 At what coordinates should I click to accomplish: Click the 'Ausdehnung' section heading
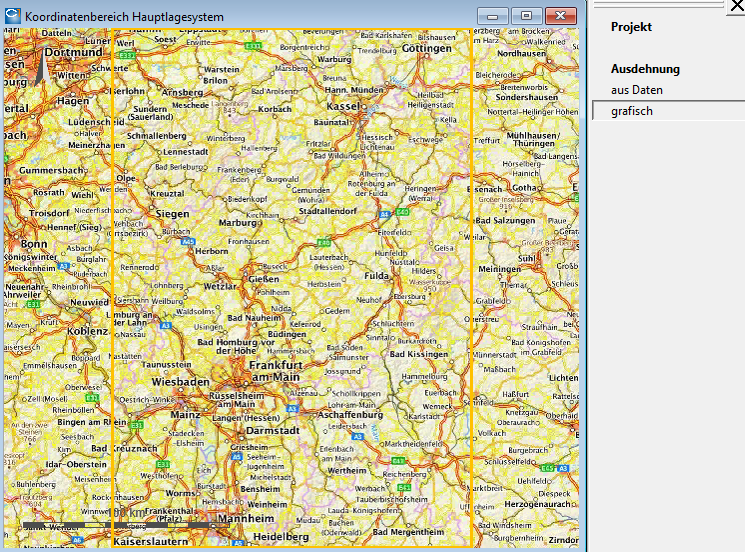645,69
